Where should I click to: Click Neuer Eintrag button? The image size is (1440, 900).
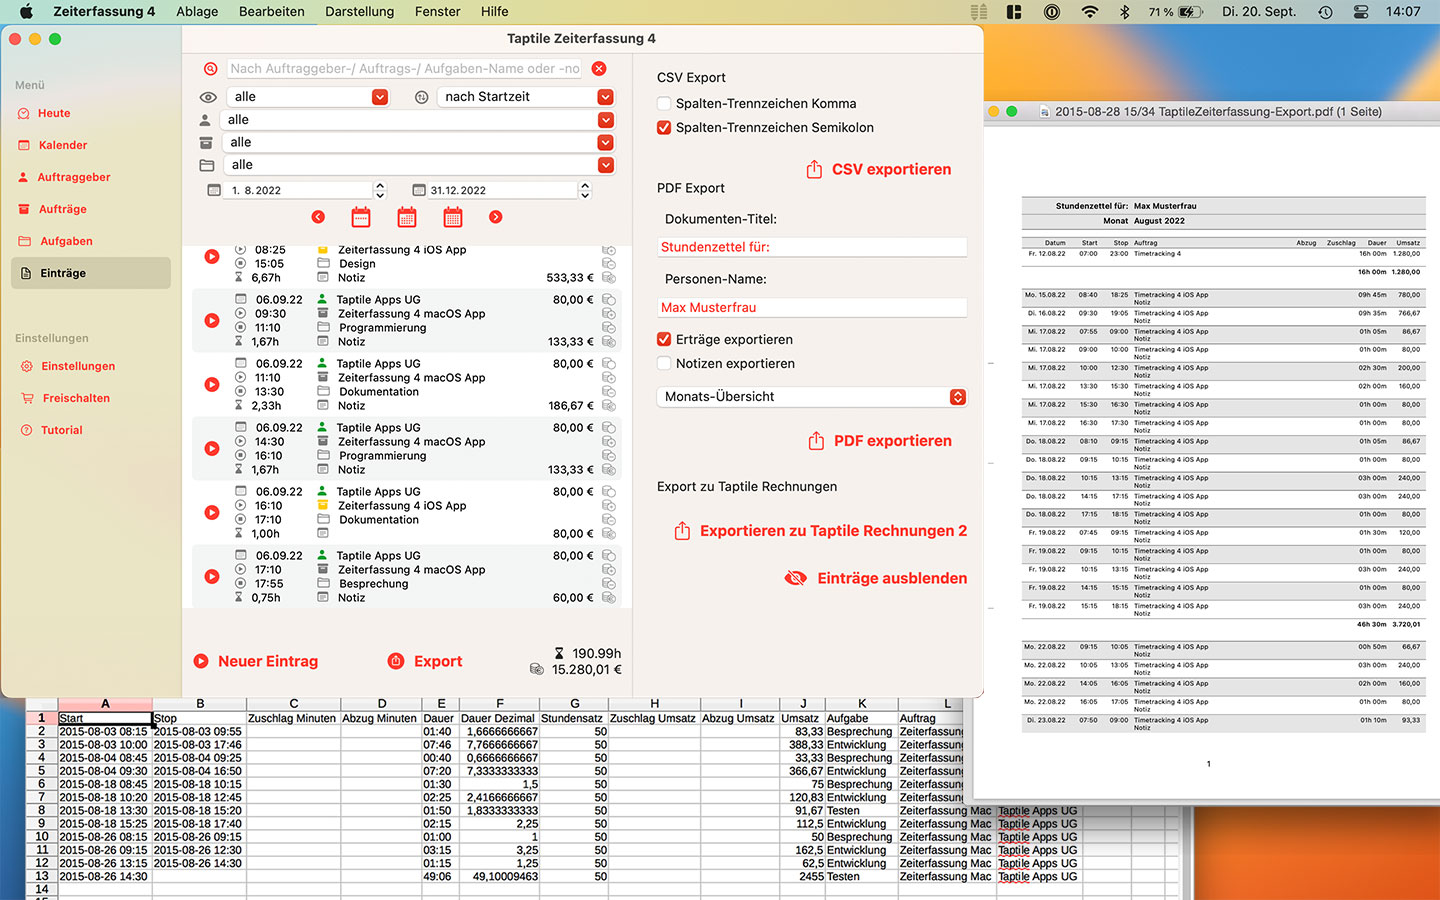(x=255, y=661)
